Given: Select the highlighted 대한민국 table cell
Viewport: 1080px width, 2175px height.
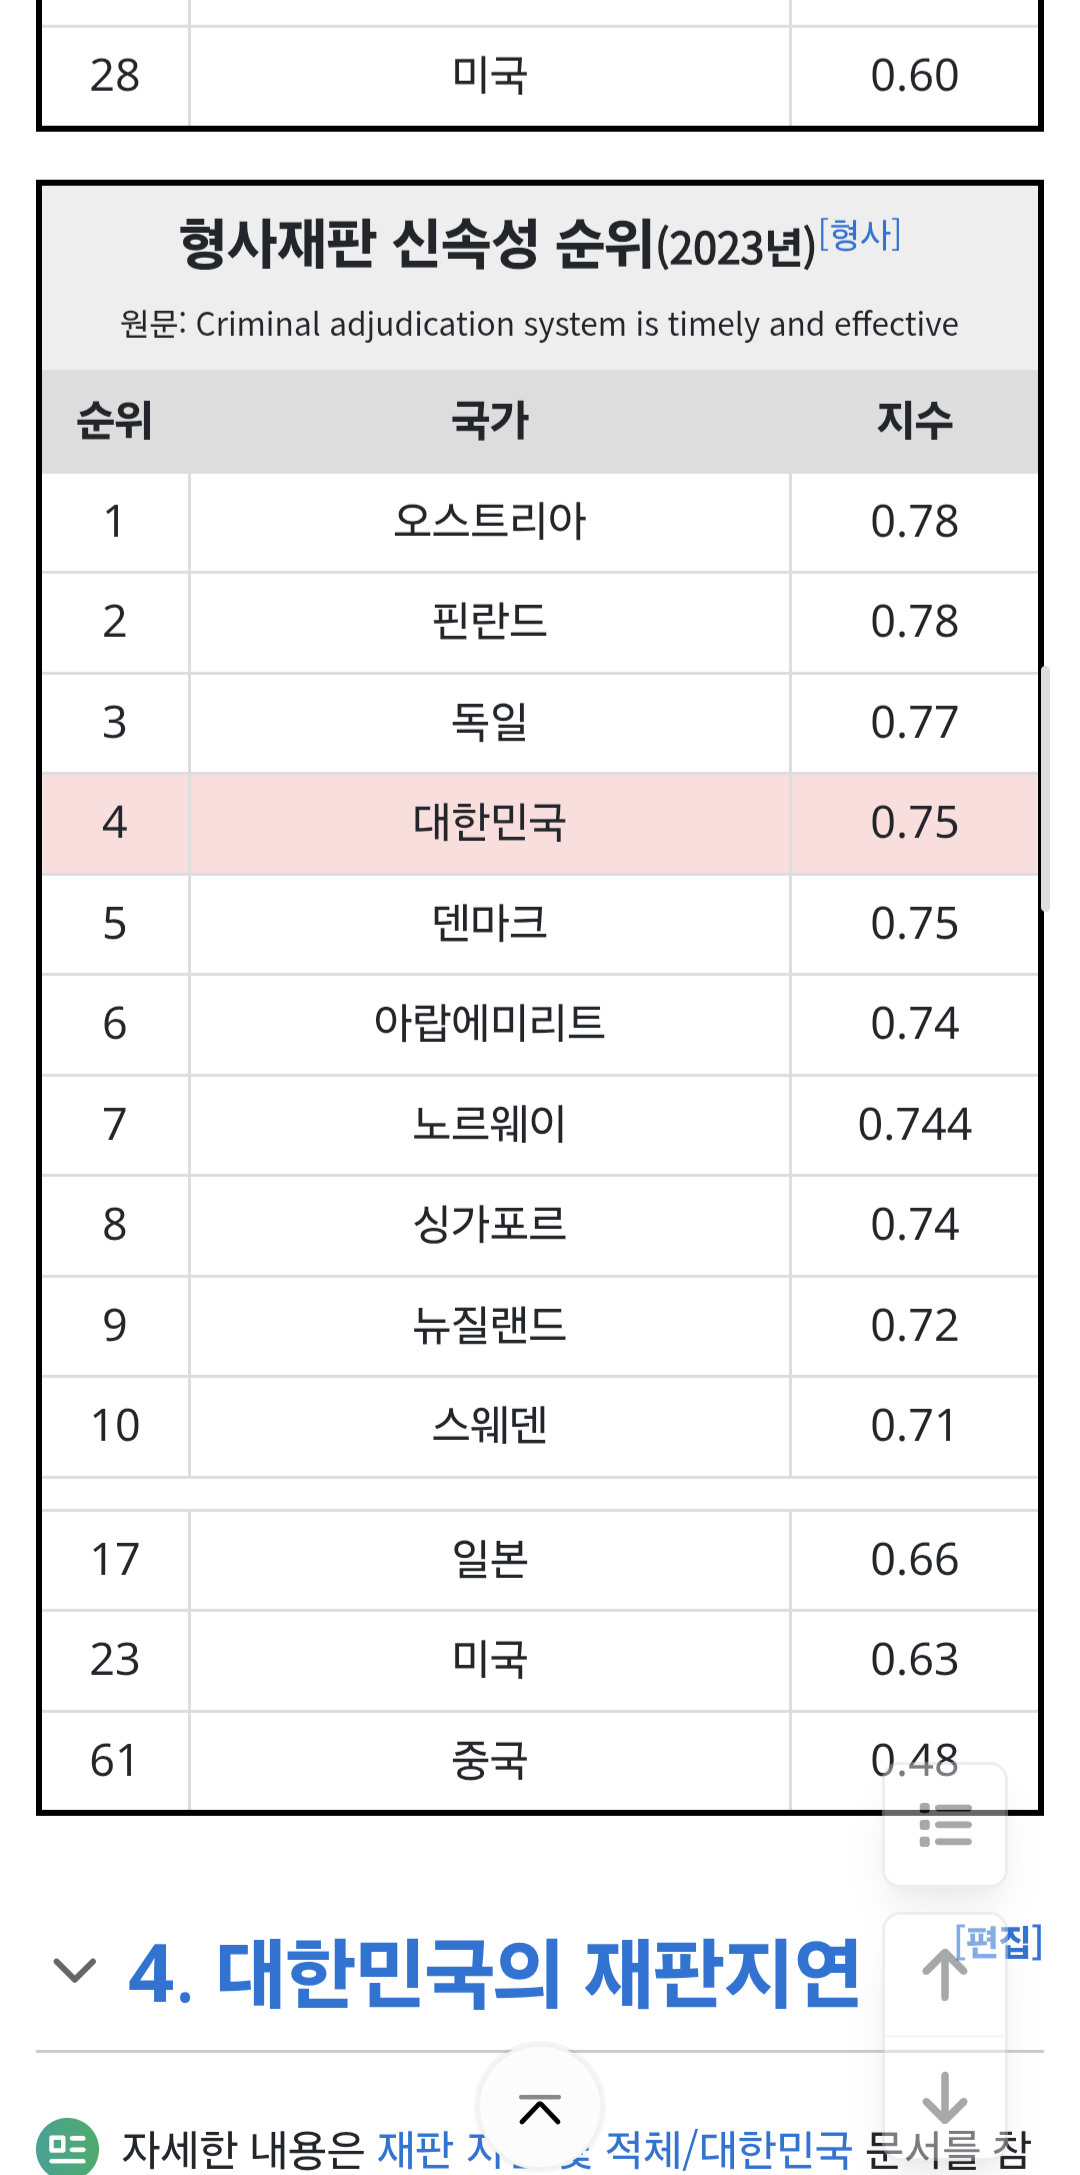Looking at the screenshot, I should point(489,823).
